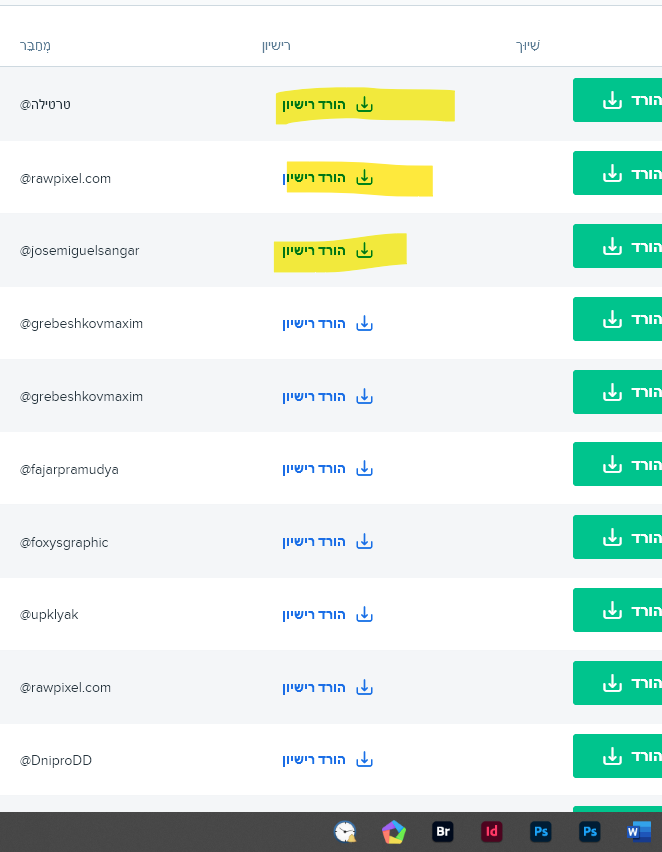Open the colorful pentagon app in taskbar
The image size is (662, 852).
394,832
